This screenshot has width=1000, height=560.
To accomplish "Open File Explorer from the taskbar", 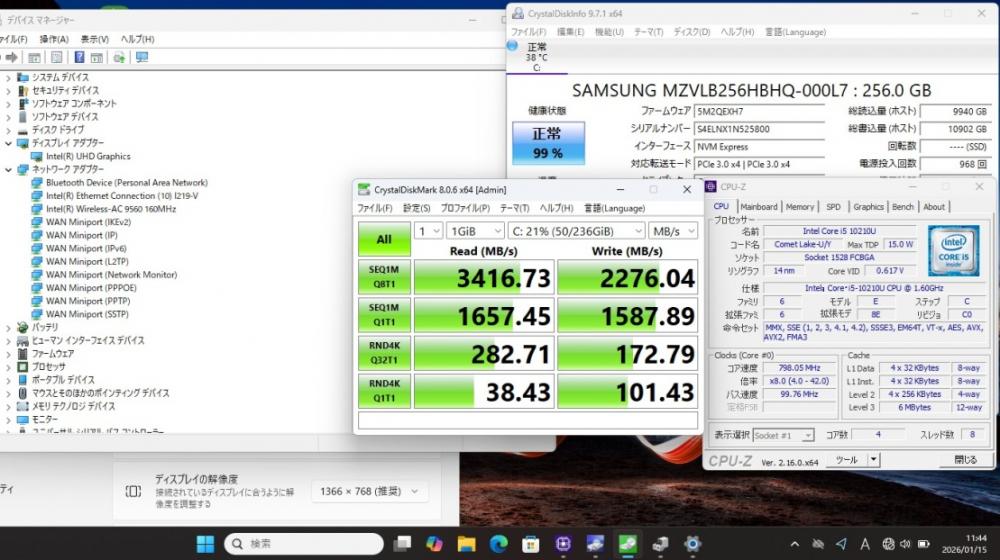I will click(x=466, y=544).
